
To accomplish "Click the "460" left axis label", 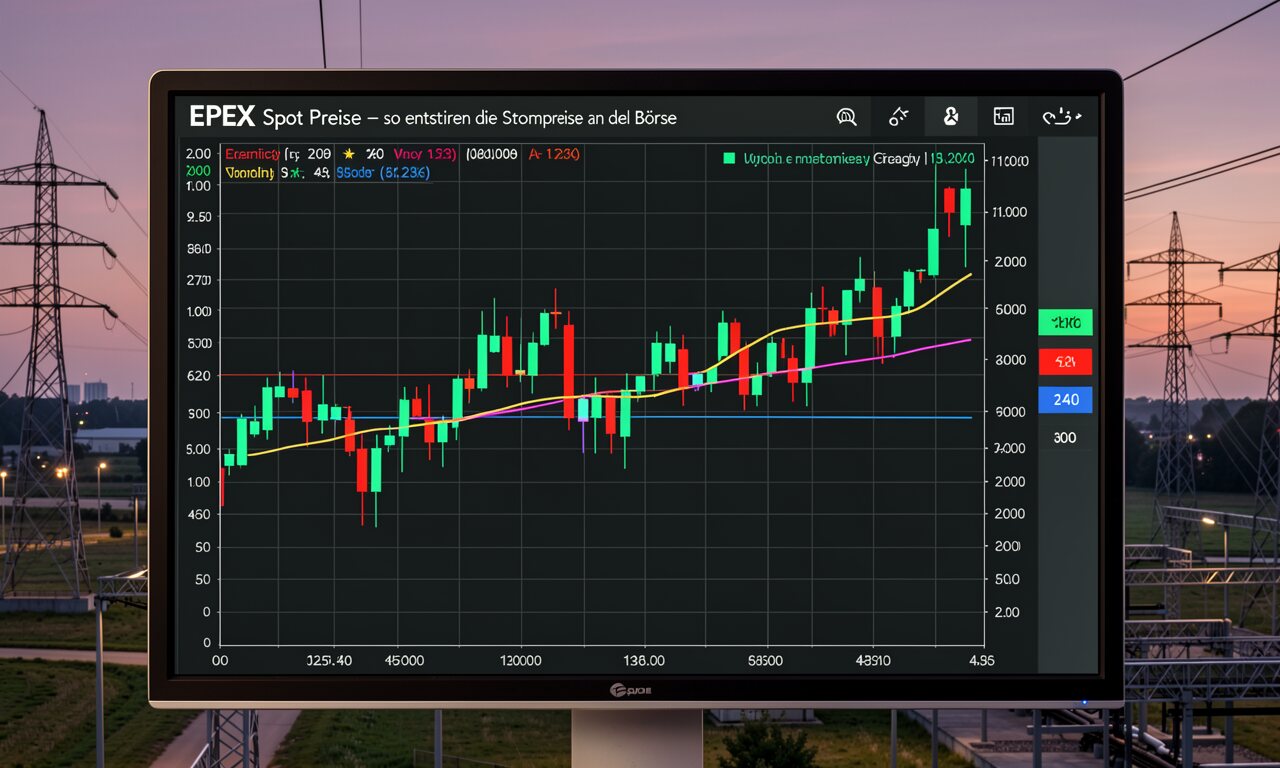I will coord(198,514).
